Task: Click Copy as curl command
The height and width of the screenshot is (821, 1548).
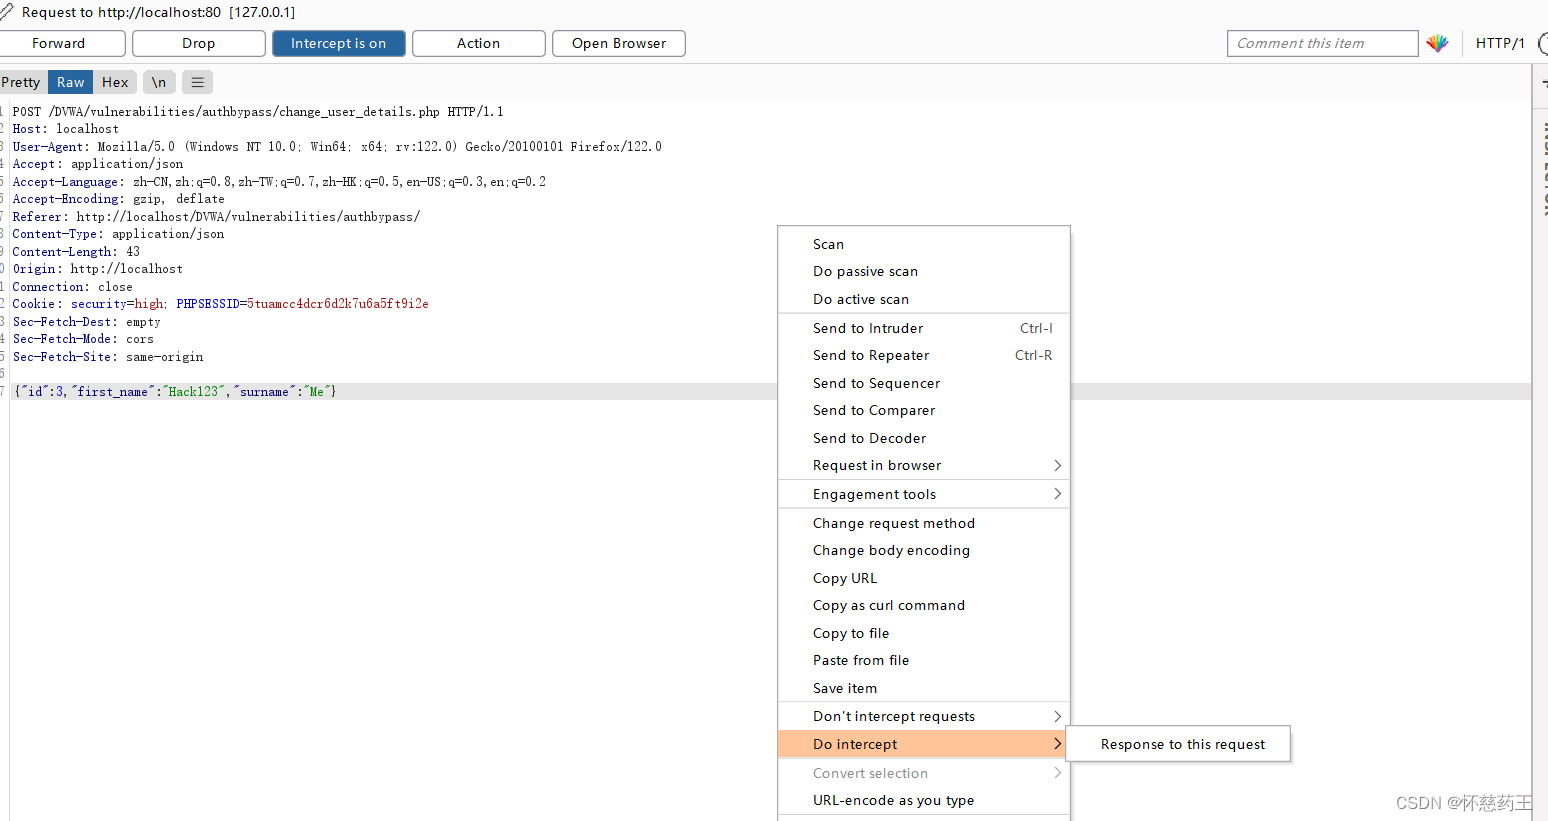Action: pos(924,605)
